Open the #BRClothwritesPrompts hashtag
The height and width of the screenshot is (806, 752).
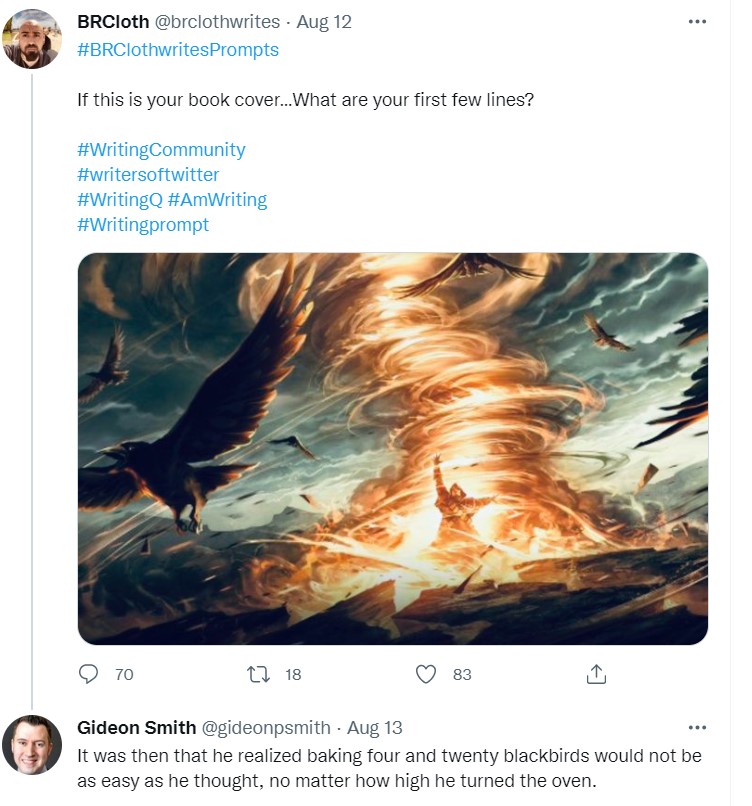pos(178,49)
